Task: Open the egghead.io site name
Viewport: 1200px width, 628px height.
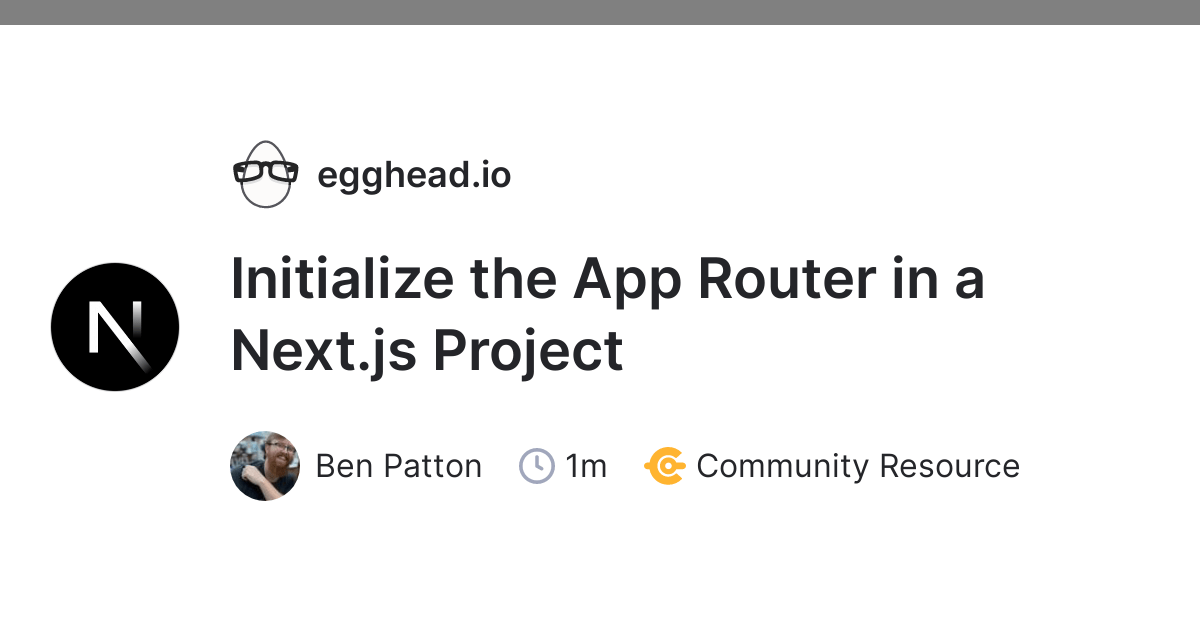Action: point(414,176)
